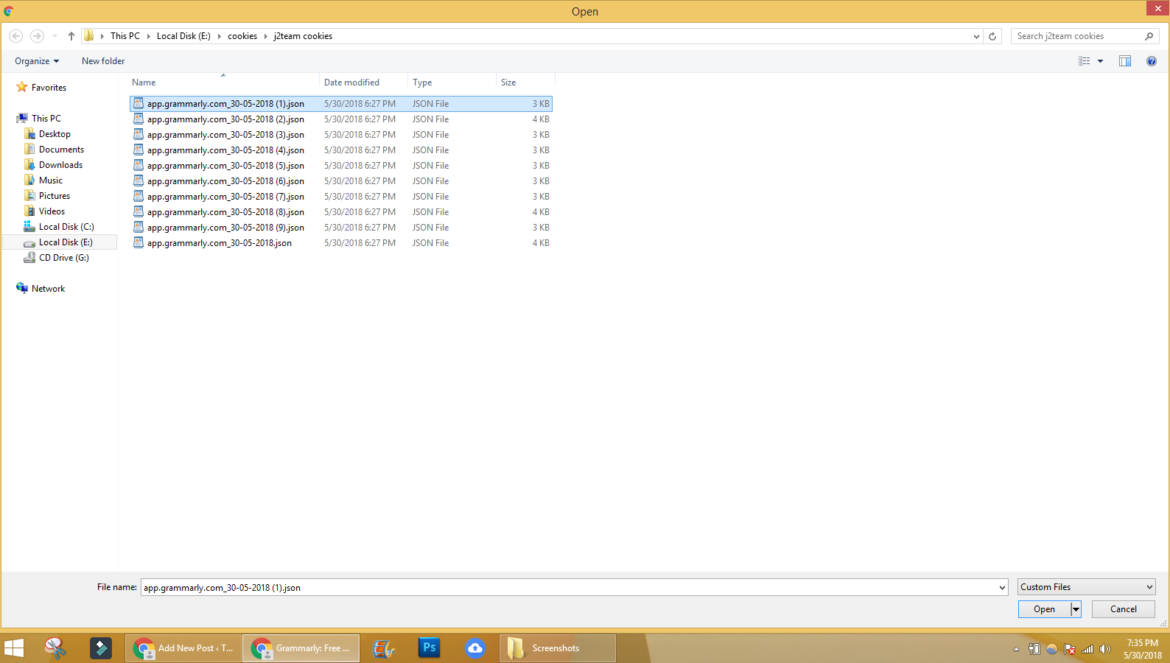Click the search magnifier icon
1170x663 pixels.
pos(1149,36)
